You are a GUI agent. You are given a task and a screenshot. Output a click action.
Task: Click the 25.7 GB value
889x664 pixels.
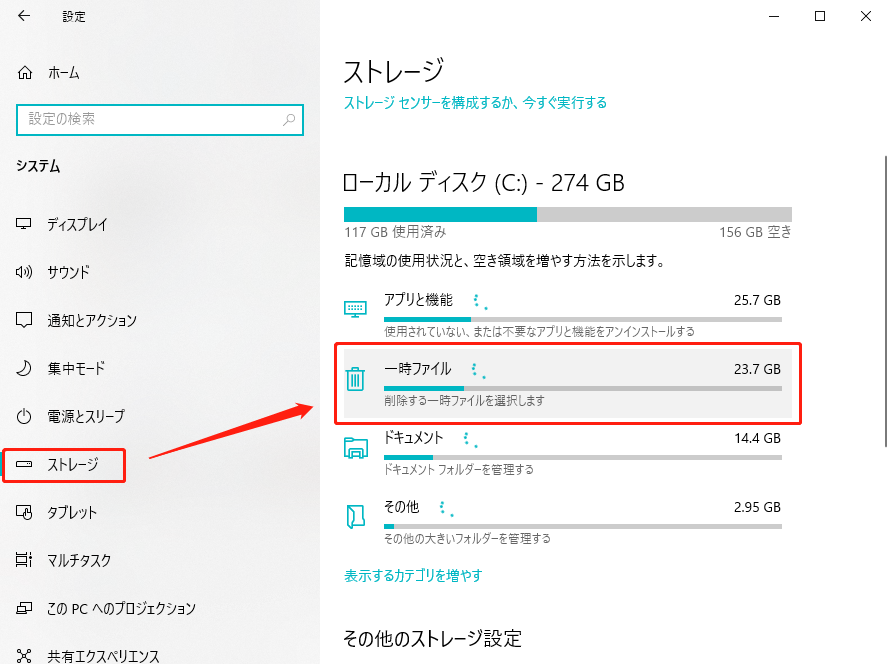tap(757, 300)
